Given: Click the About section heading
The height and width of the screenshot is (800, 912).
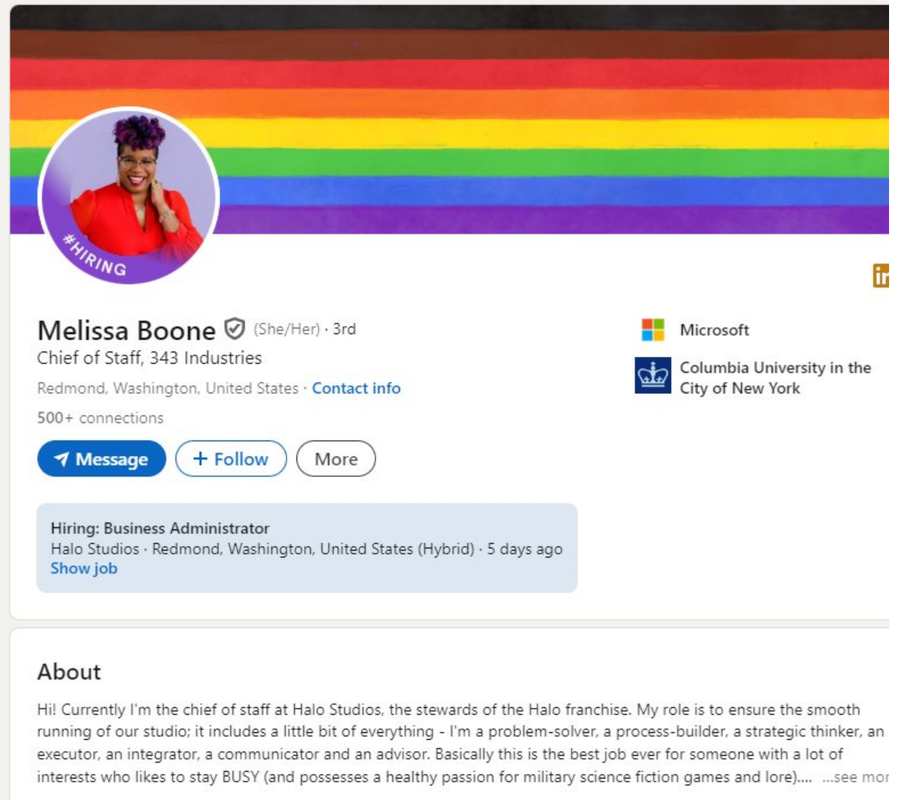Looking at the screenshot, I should coord(69,672).
